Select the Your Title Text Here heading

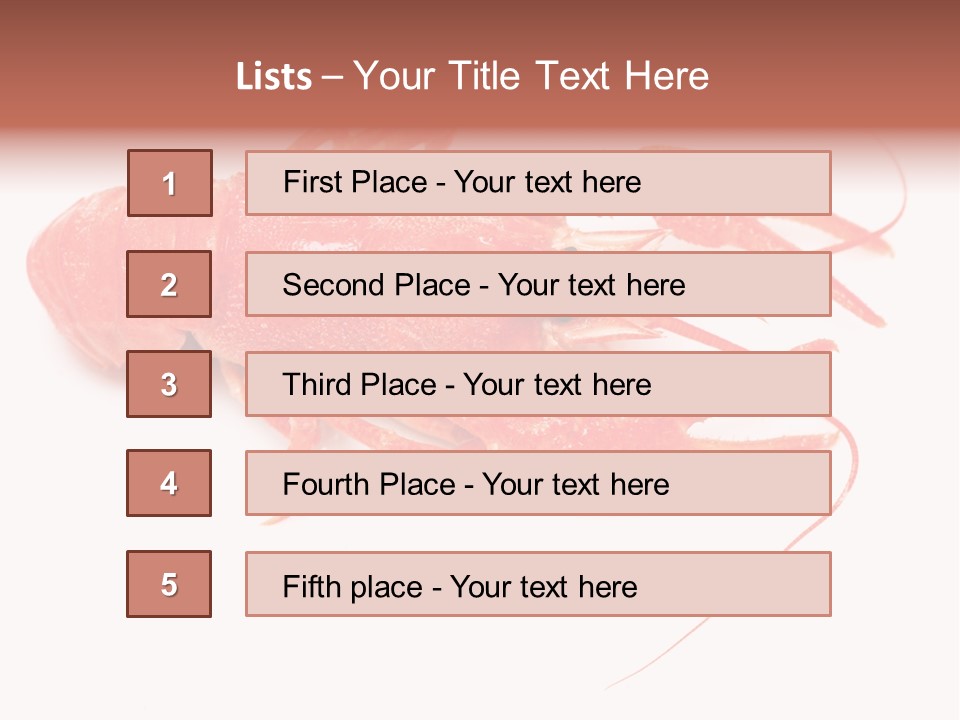530,77
